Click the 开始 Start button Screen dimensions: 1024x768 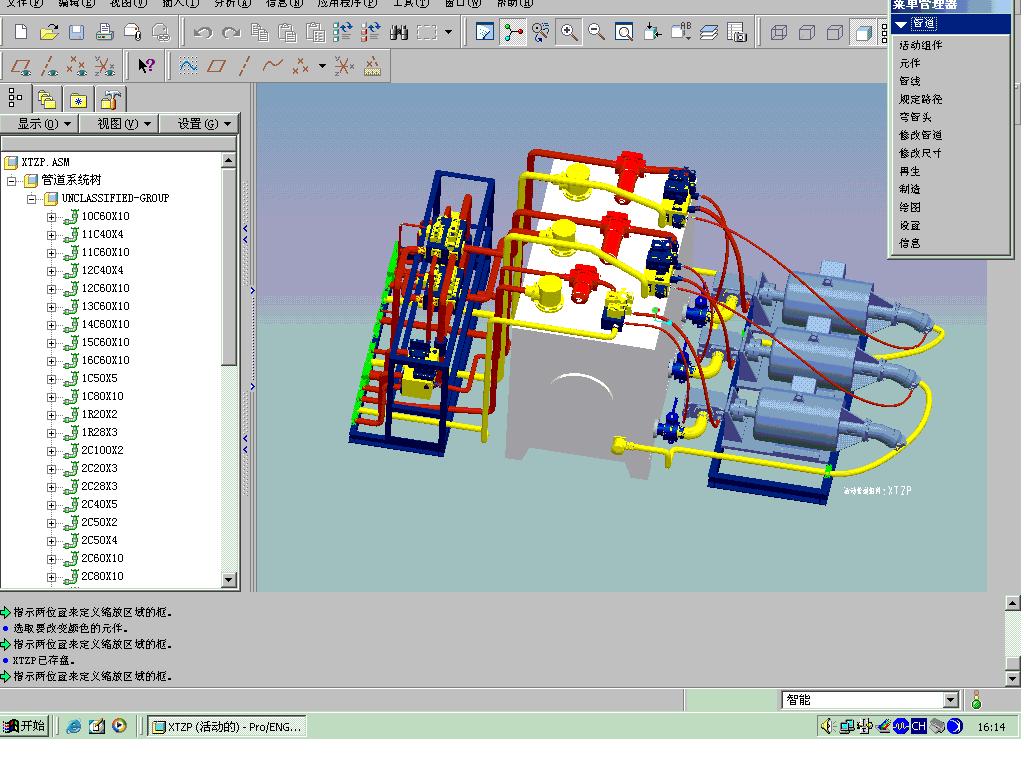pyautogui.click(x=25, y=726)
